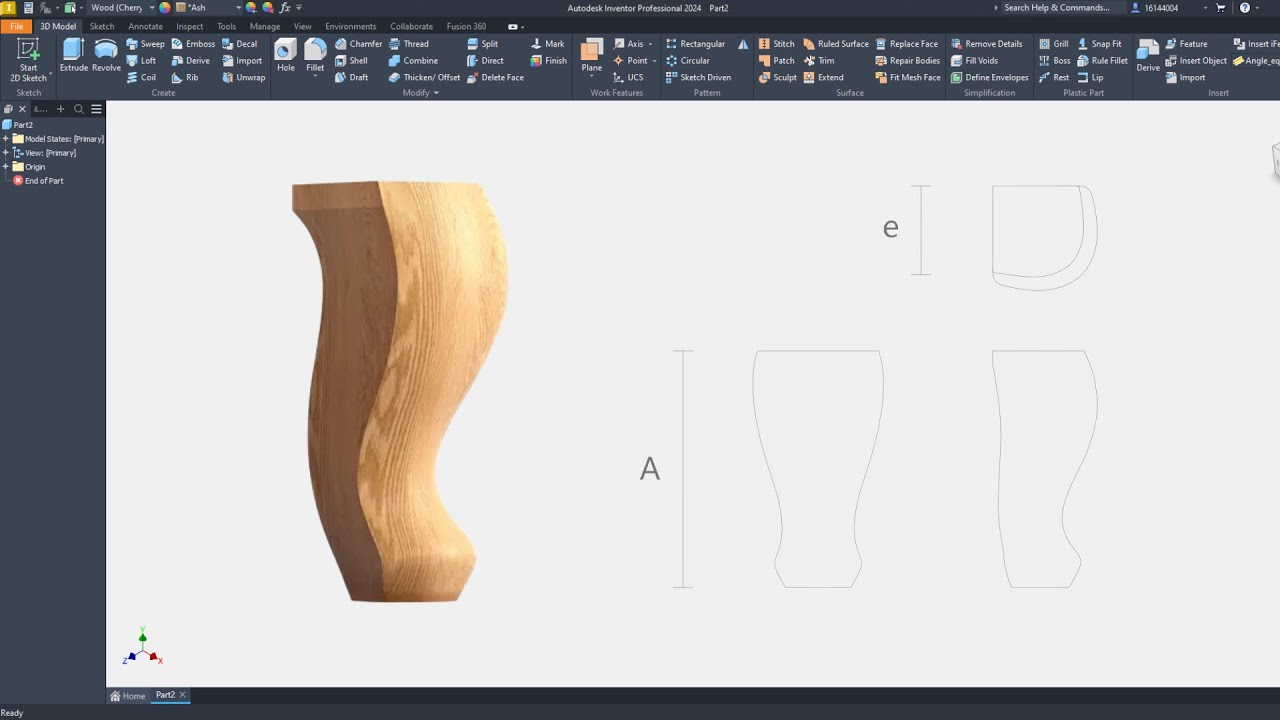
Task: Select the Plane work feature
Action: [x=592, y=56]
